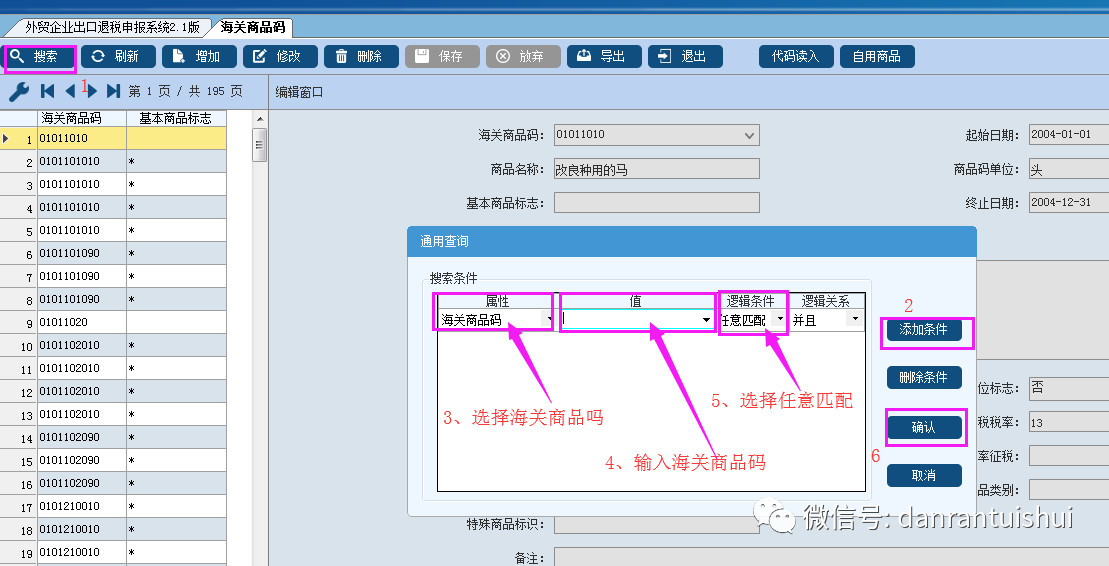The height and width of the screenshot is (566, 1109).
Task: Select row 1 with code 01011010
Action: 113,139
